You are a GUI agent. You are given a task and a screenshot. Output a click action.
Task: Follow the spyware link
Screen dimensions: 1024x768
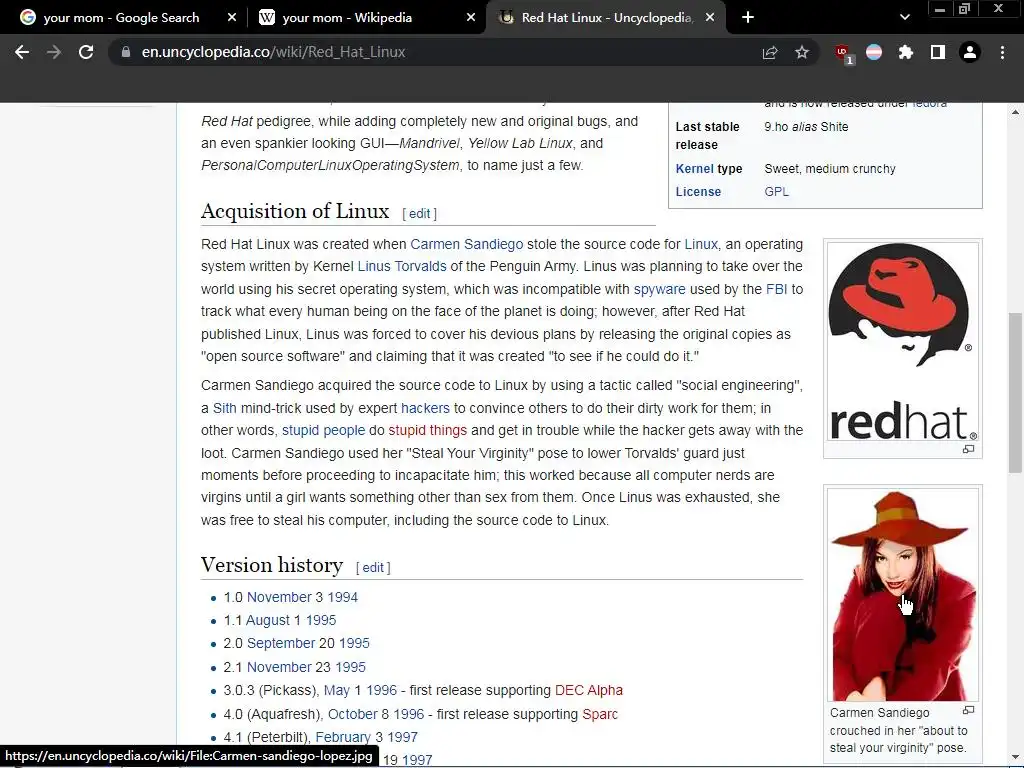pyautogui.click(x=660, y=289)
